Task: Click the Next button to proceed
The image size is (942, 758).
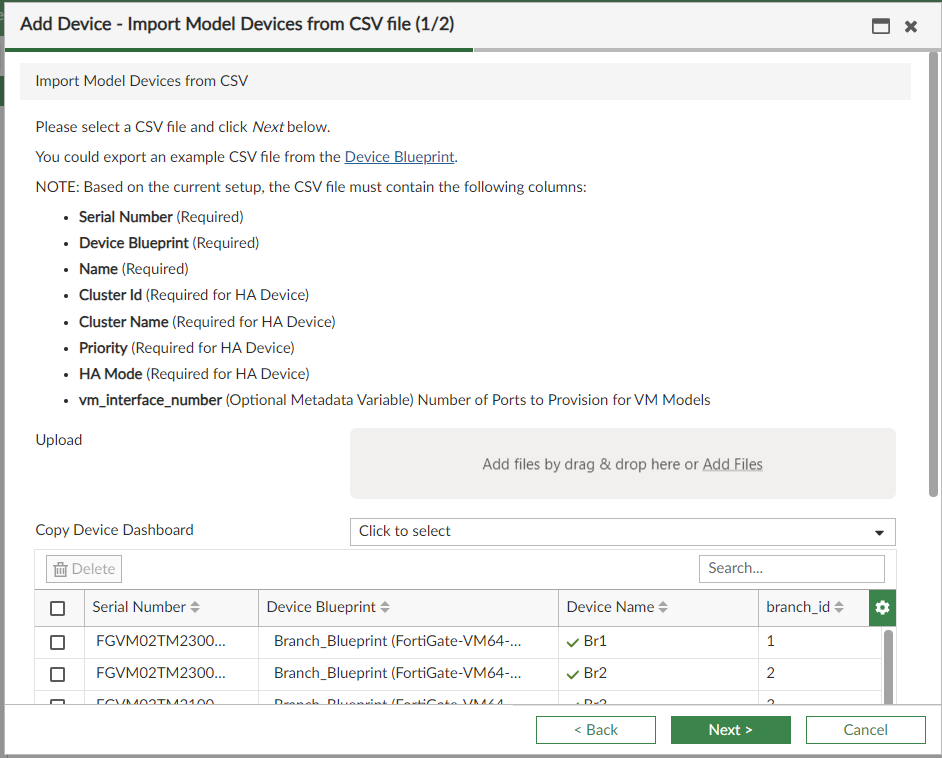Action: coord(730,729)
